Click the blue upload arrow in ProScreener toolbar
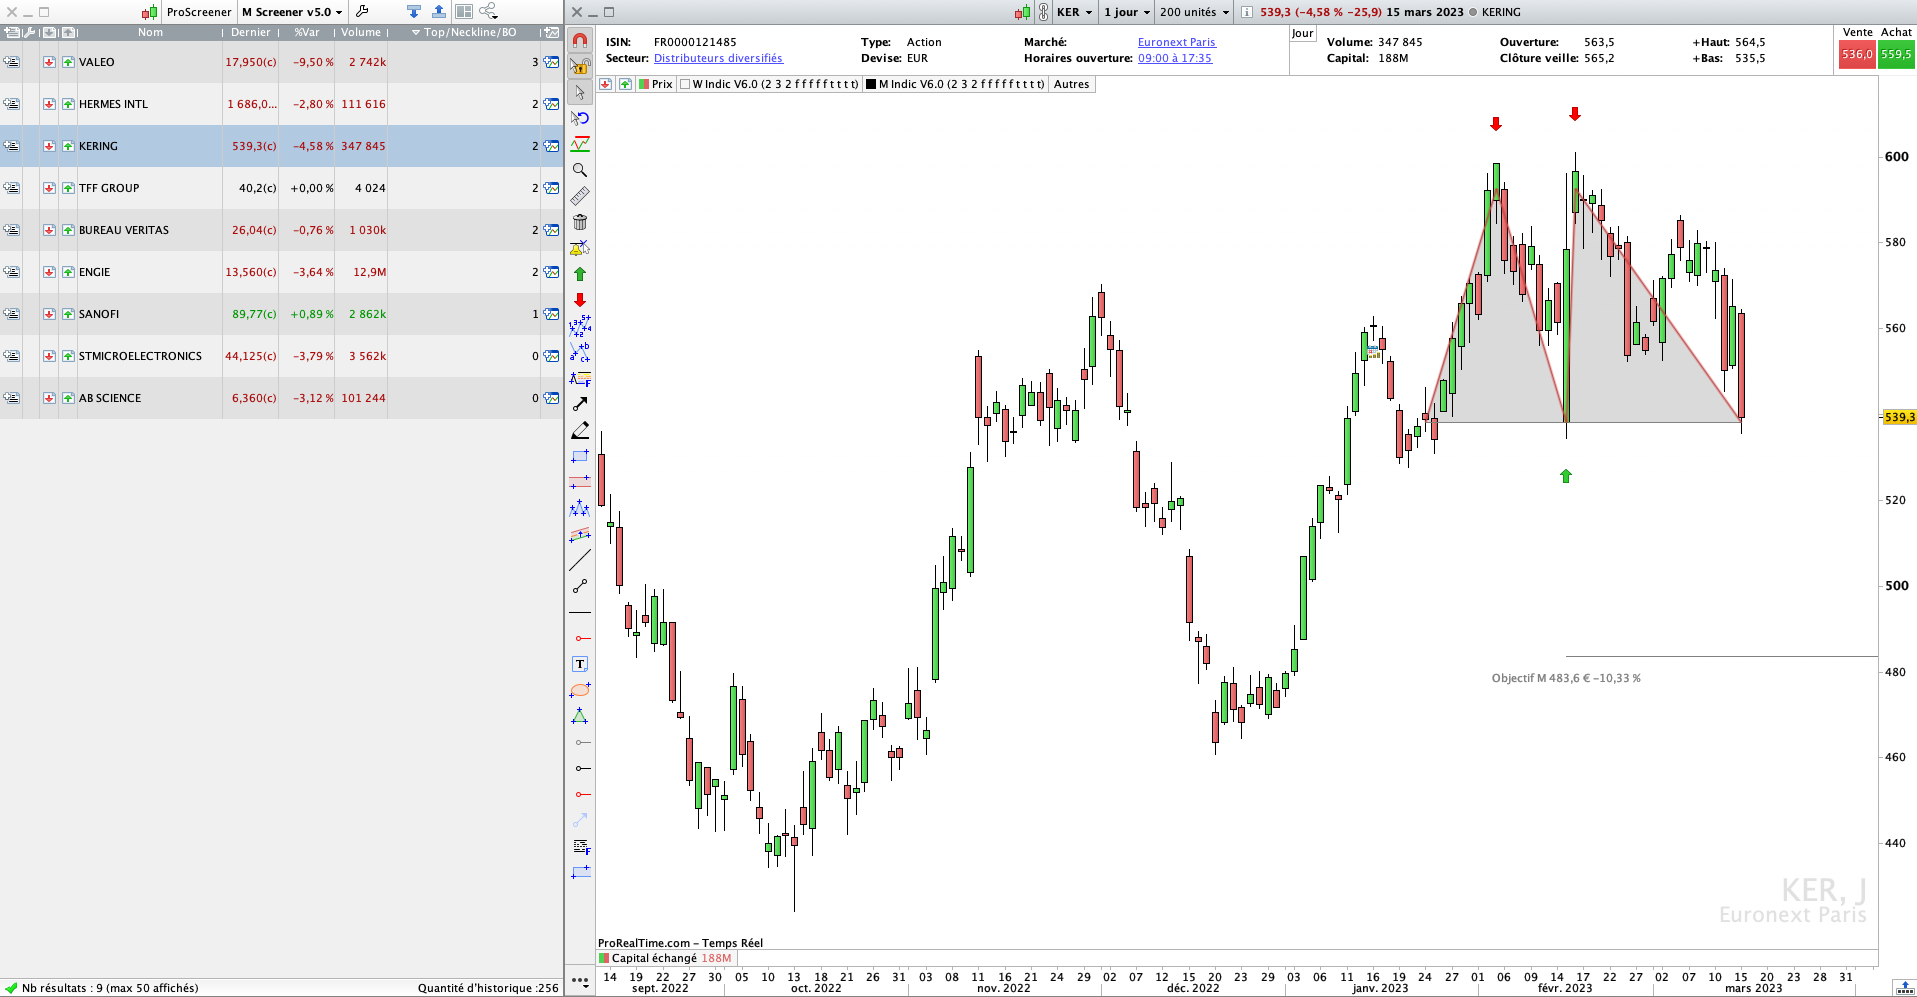 (439, 11)
